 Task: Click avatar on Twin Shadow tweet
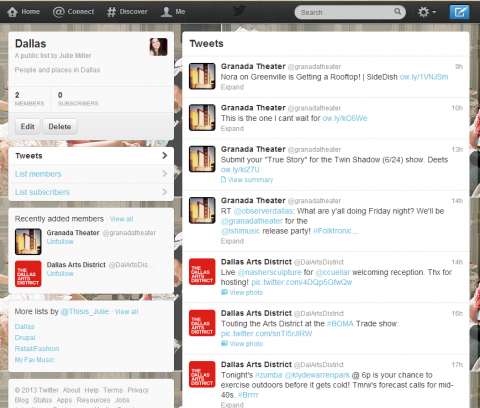coord(202,159)
